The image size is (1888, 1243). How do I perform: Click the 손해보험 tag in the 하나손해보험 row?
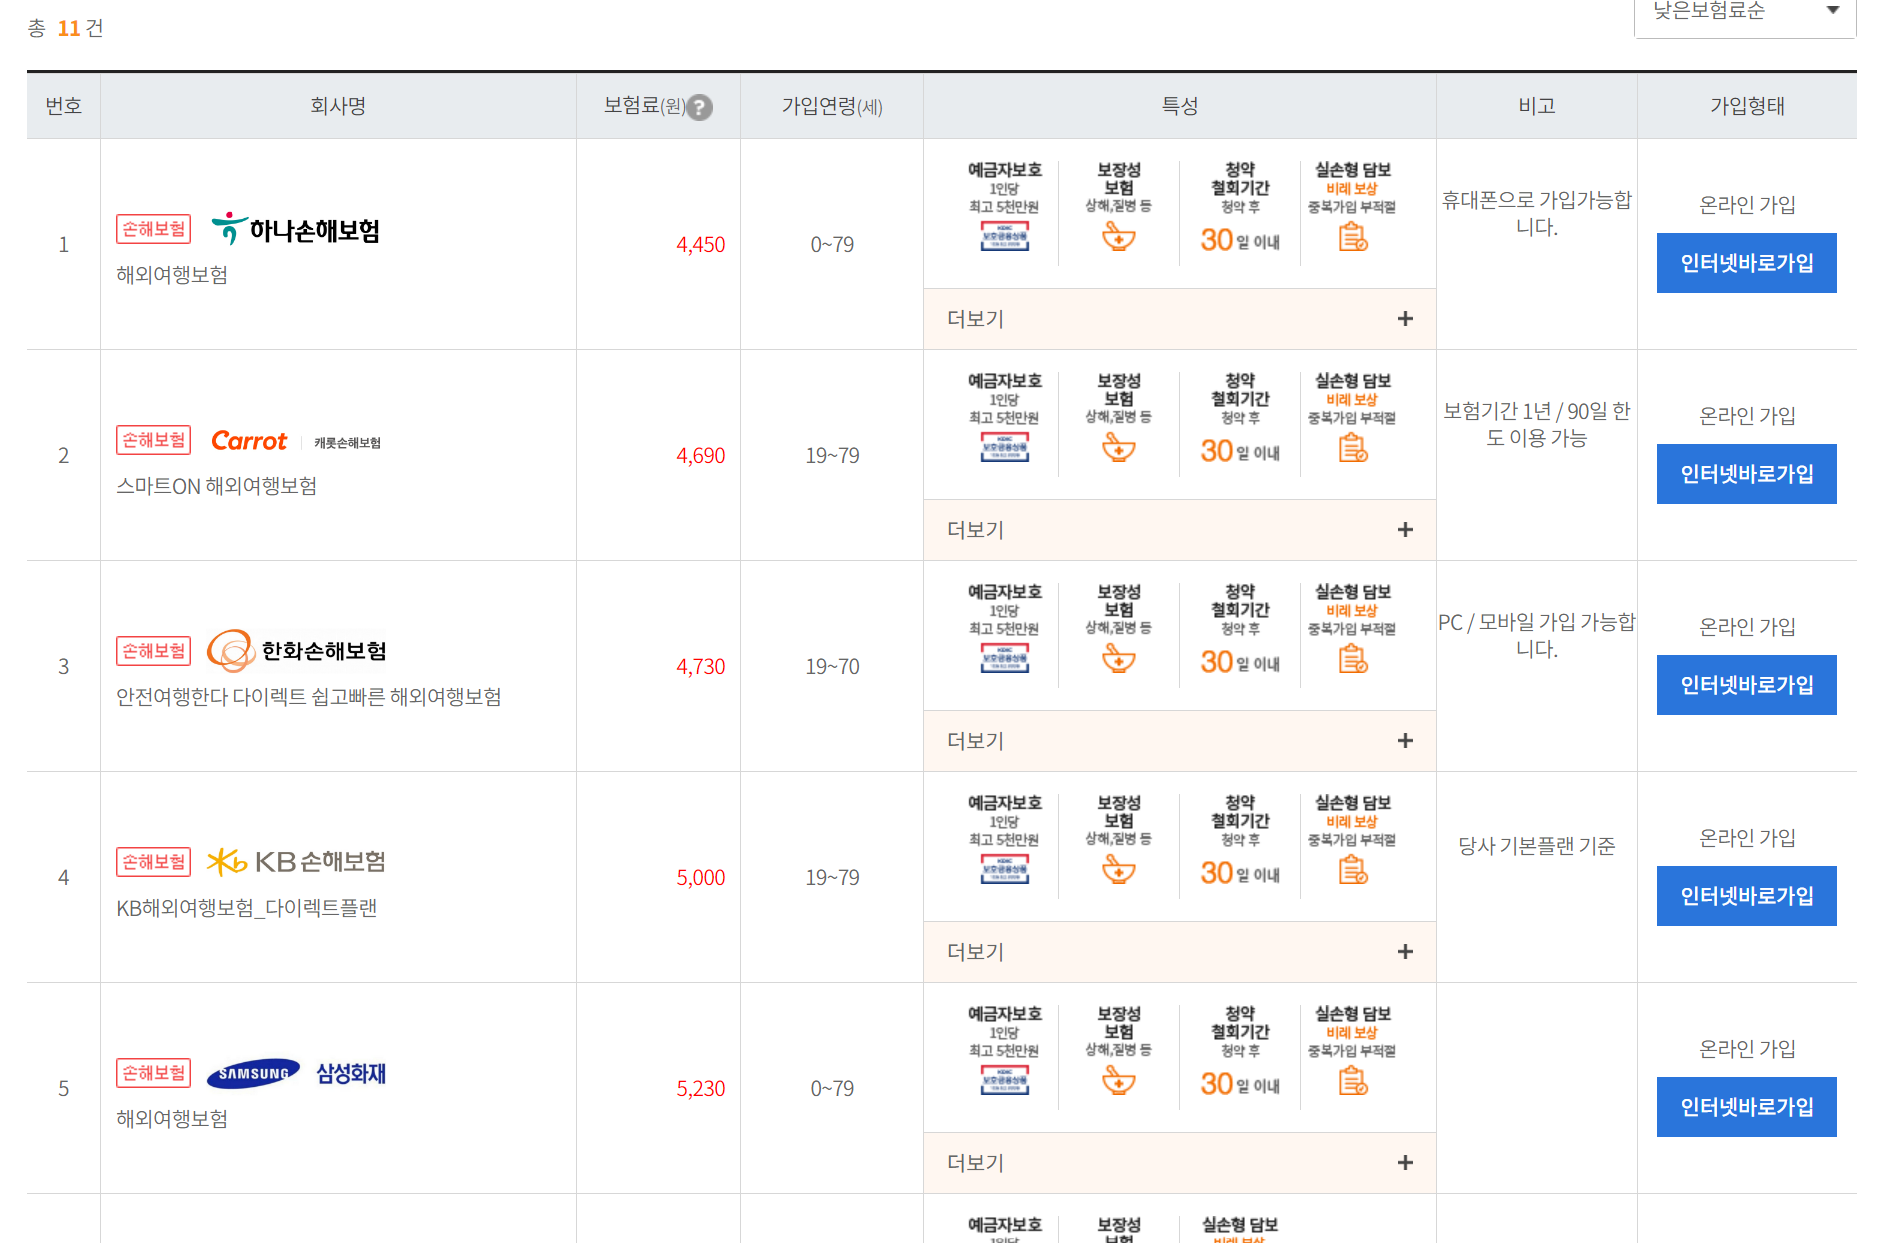[153, 229]
